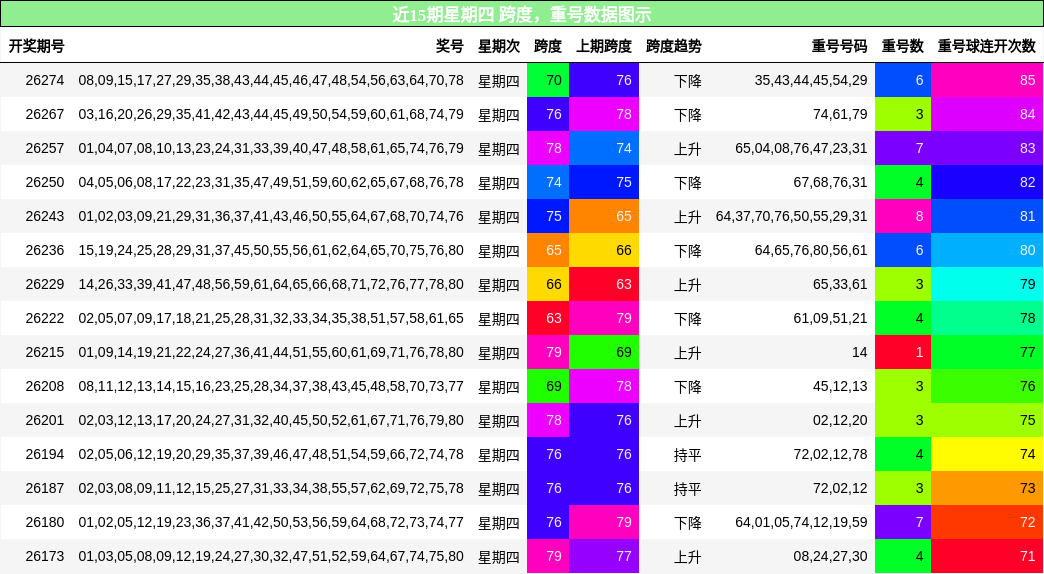Click the winning numbers of row 26173
The width and height of the screenshot is (1044, 574).
271,556
